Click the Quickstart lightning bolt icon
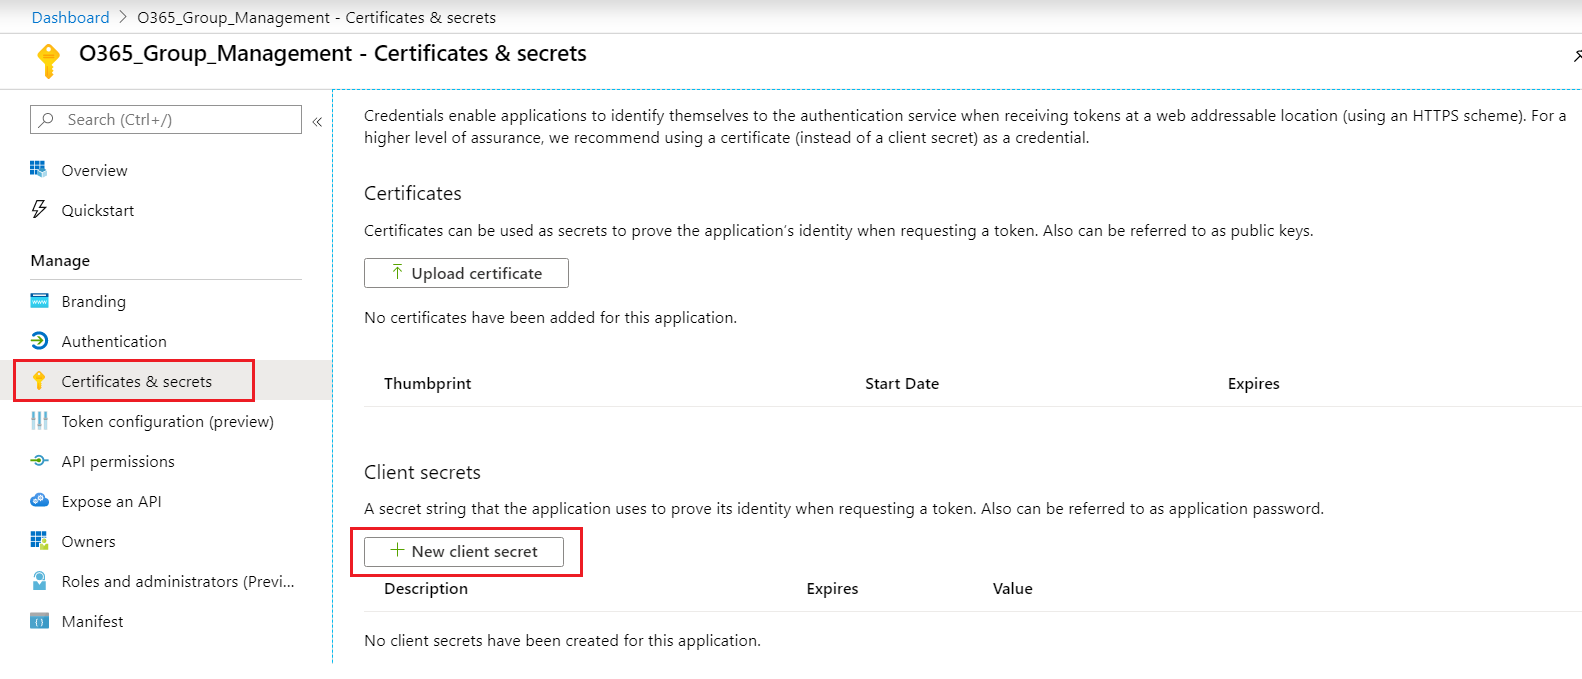The width and height of the screenshot is (1582, 679). 39,210
